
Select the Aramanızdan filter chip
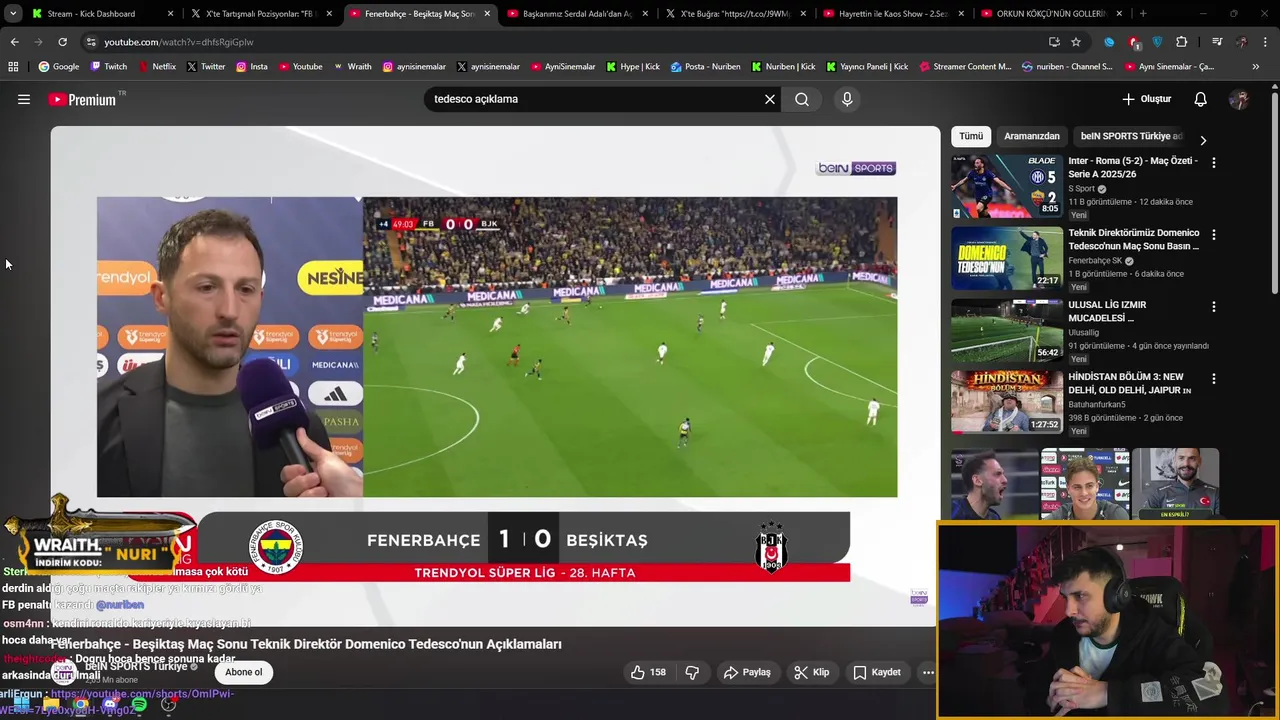[1031, 136]
